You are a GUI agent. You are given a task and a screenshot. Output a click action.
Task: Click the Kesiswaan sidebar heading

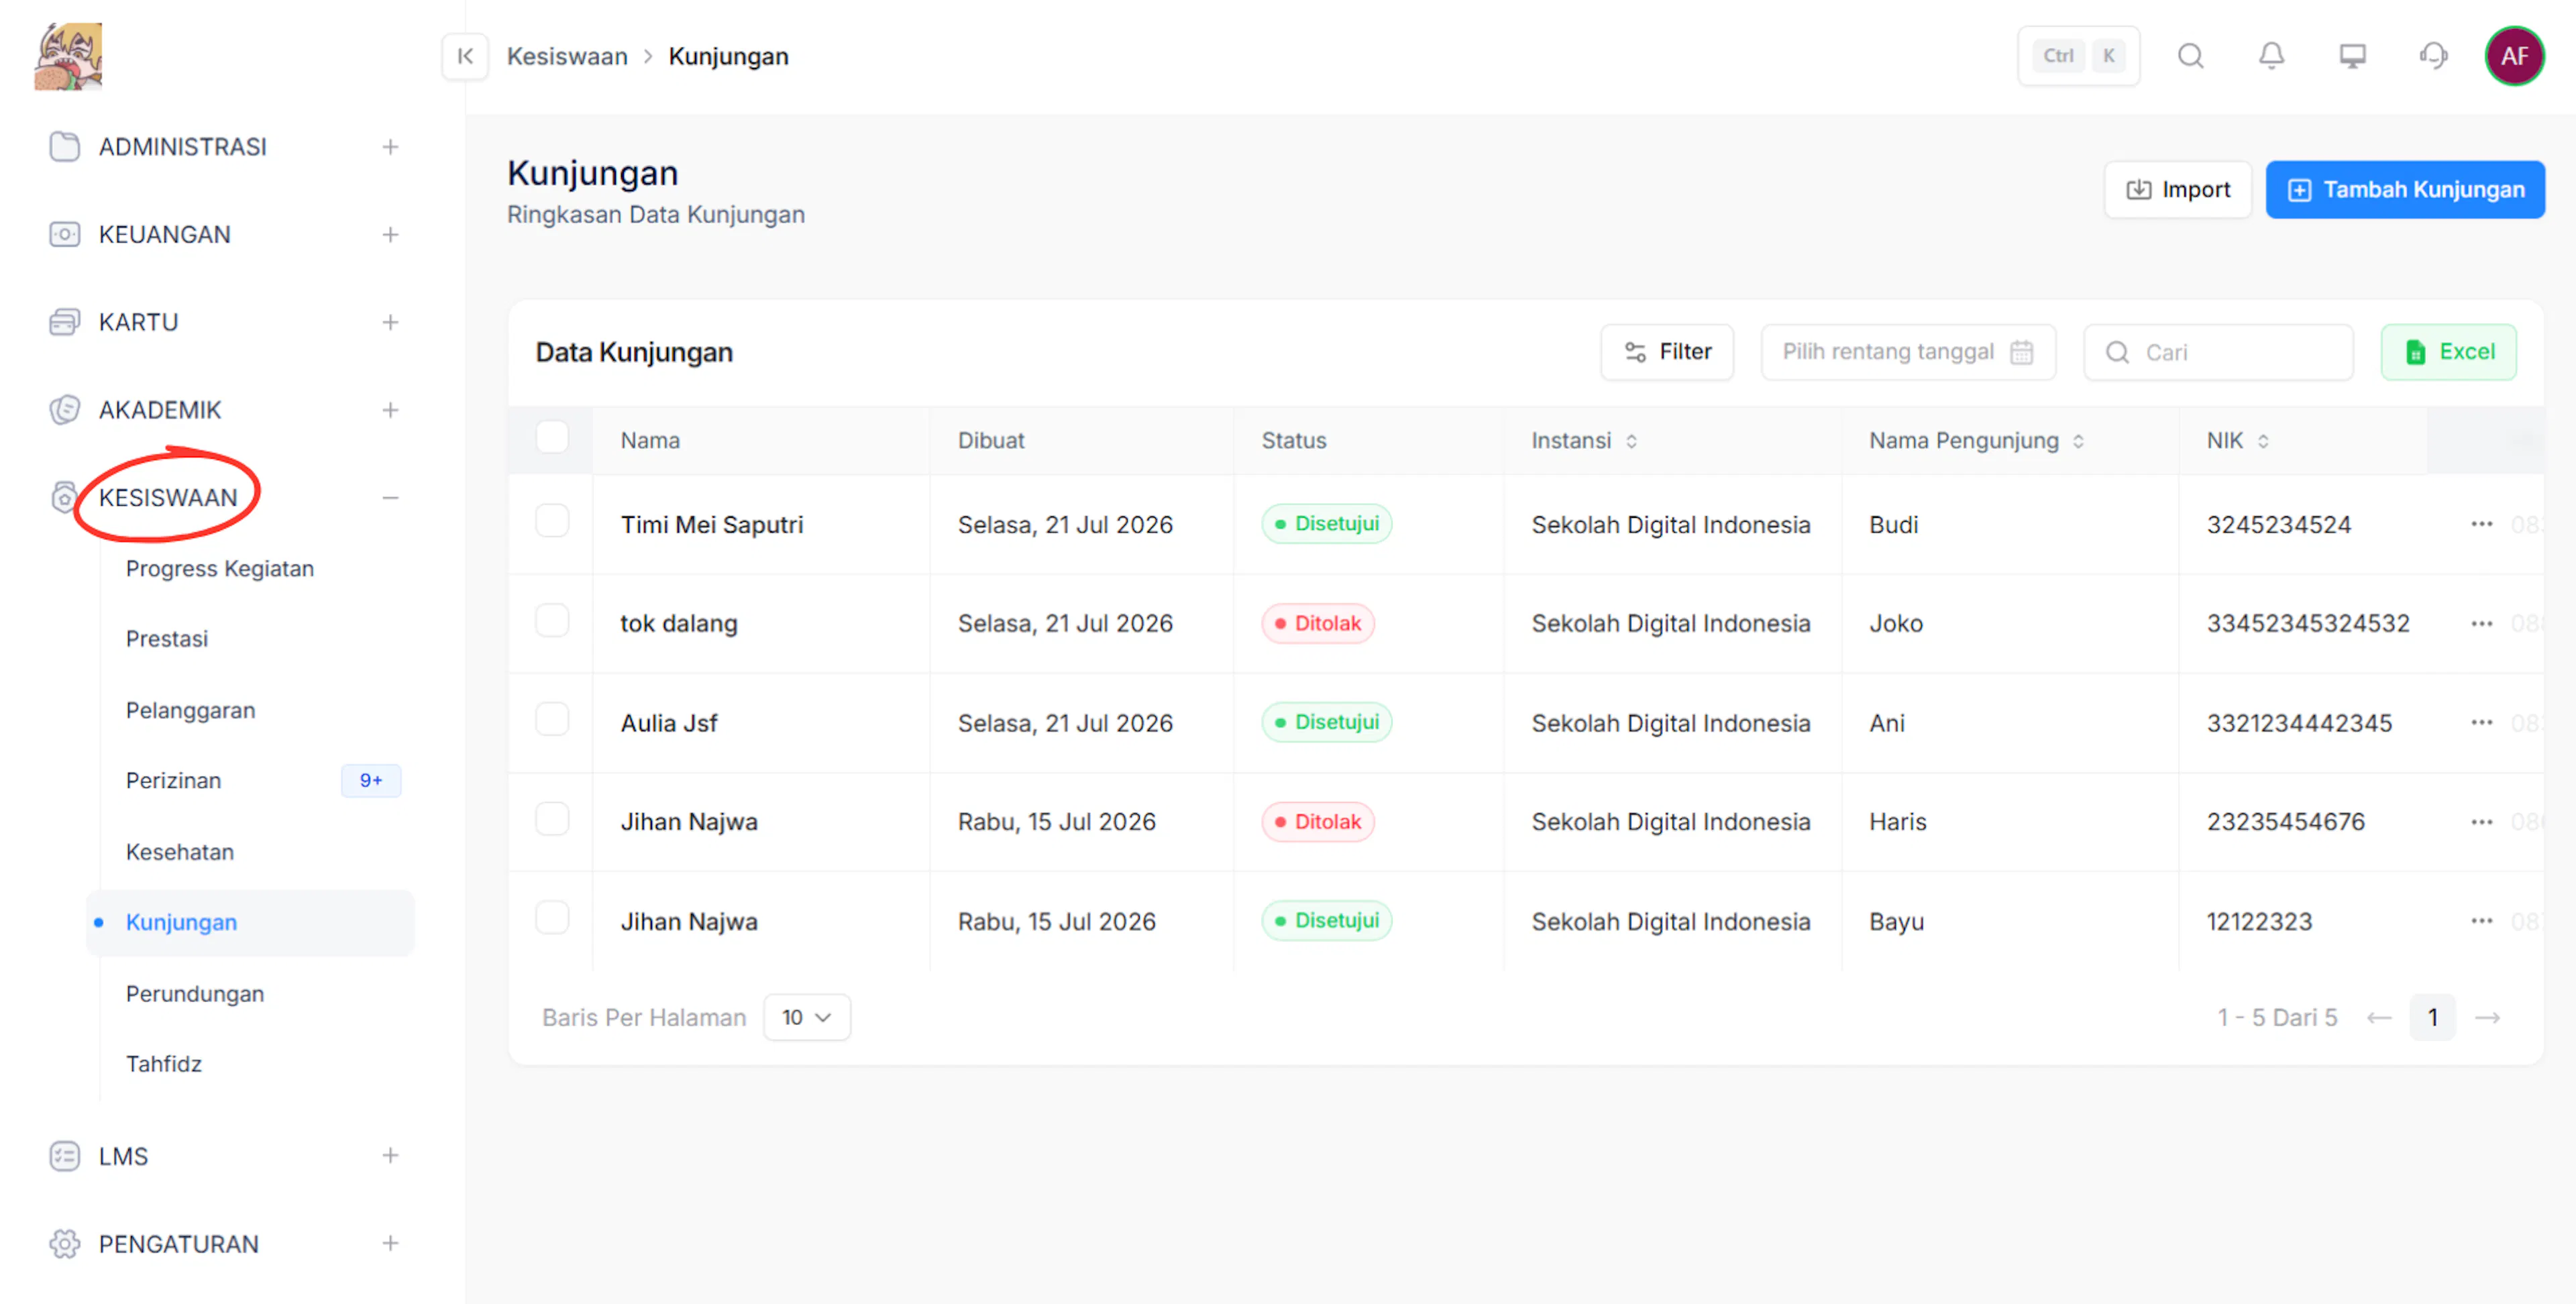click(x=168, y=498)
